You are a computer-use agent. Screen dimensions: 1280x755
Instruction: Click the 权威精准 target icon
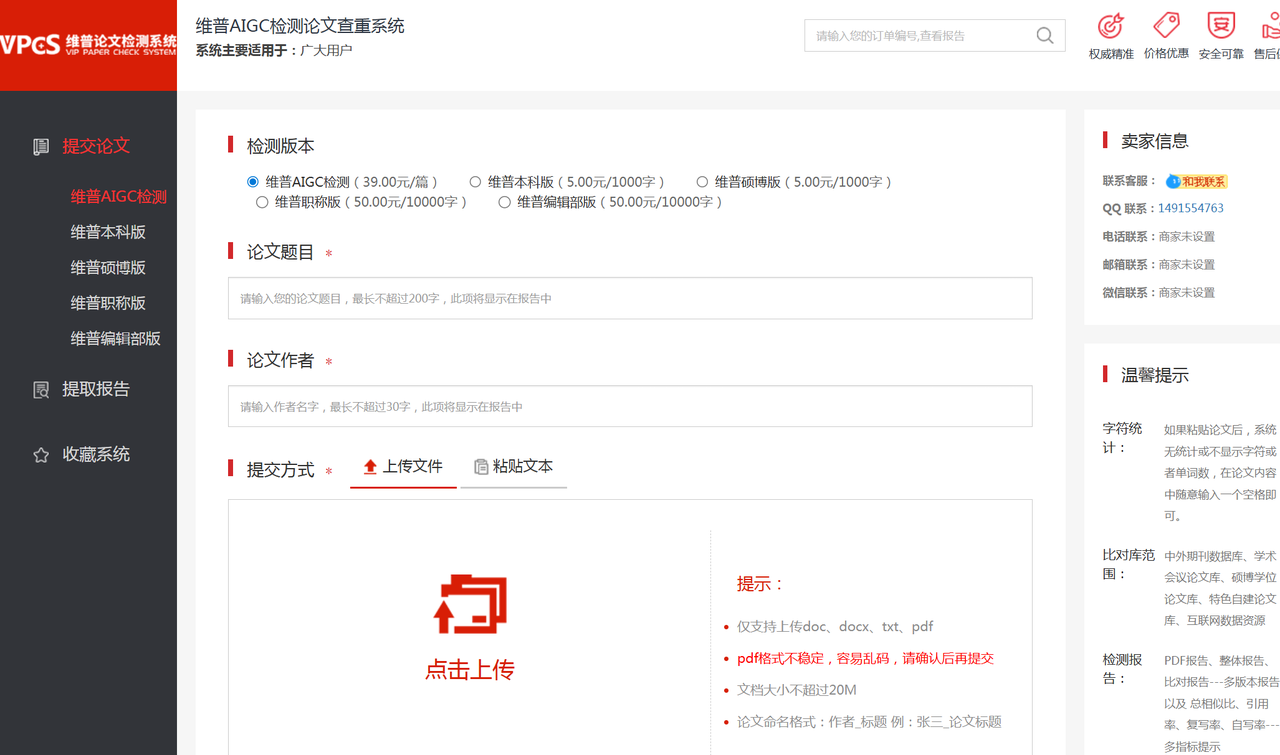point(1110,25)
